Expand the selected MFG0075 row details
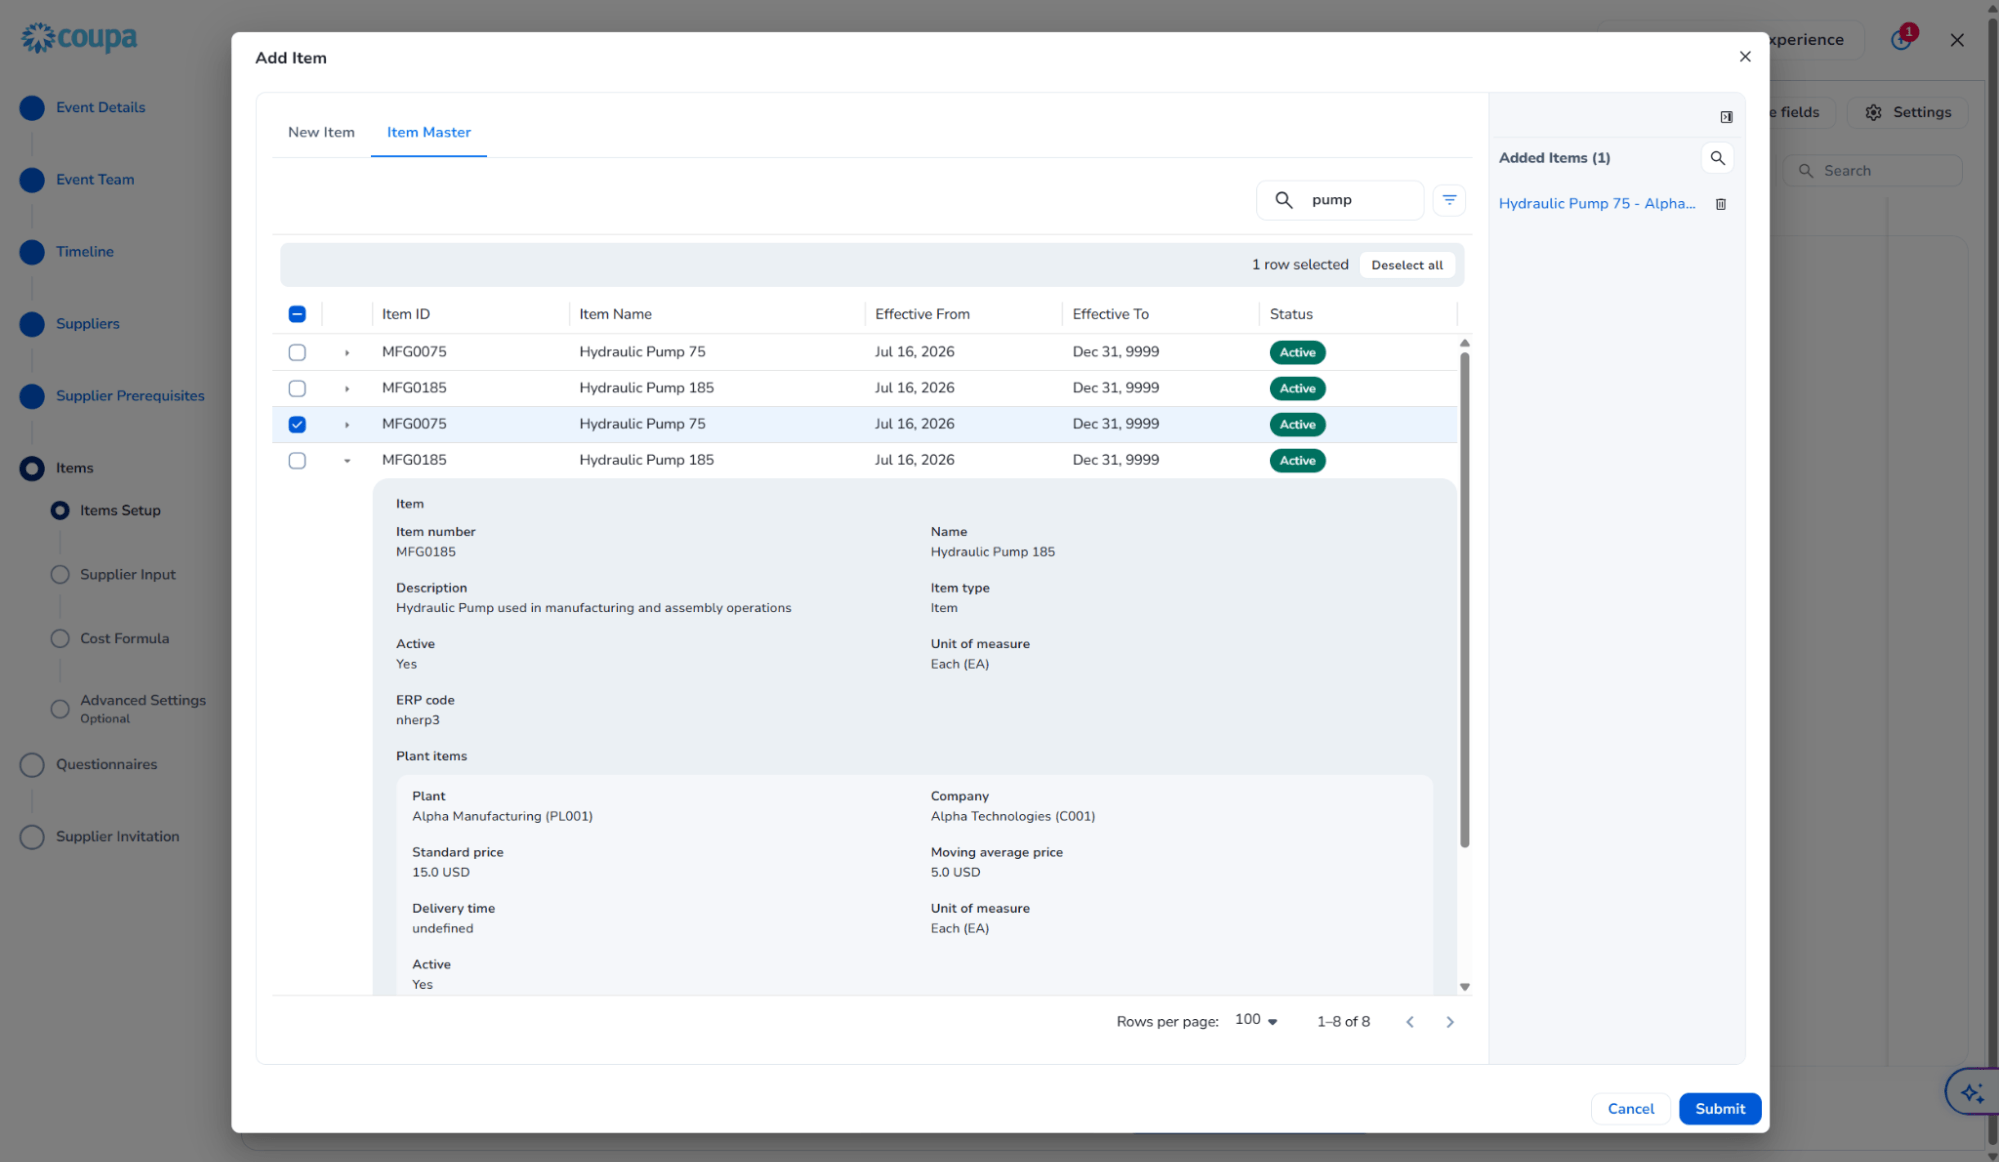The image size is (1999, 1162). tap(347, 425)
